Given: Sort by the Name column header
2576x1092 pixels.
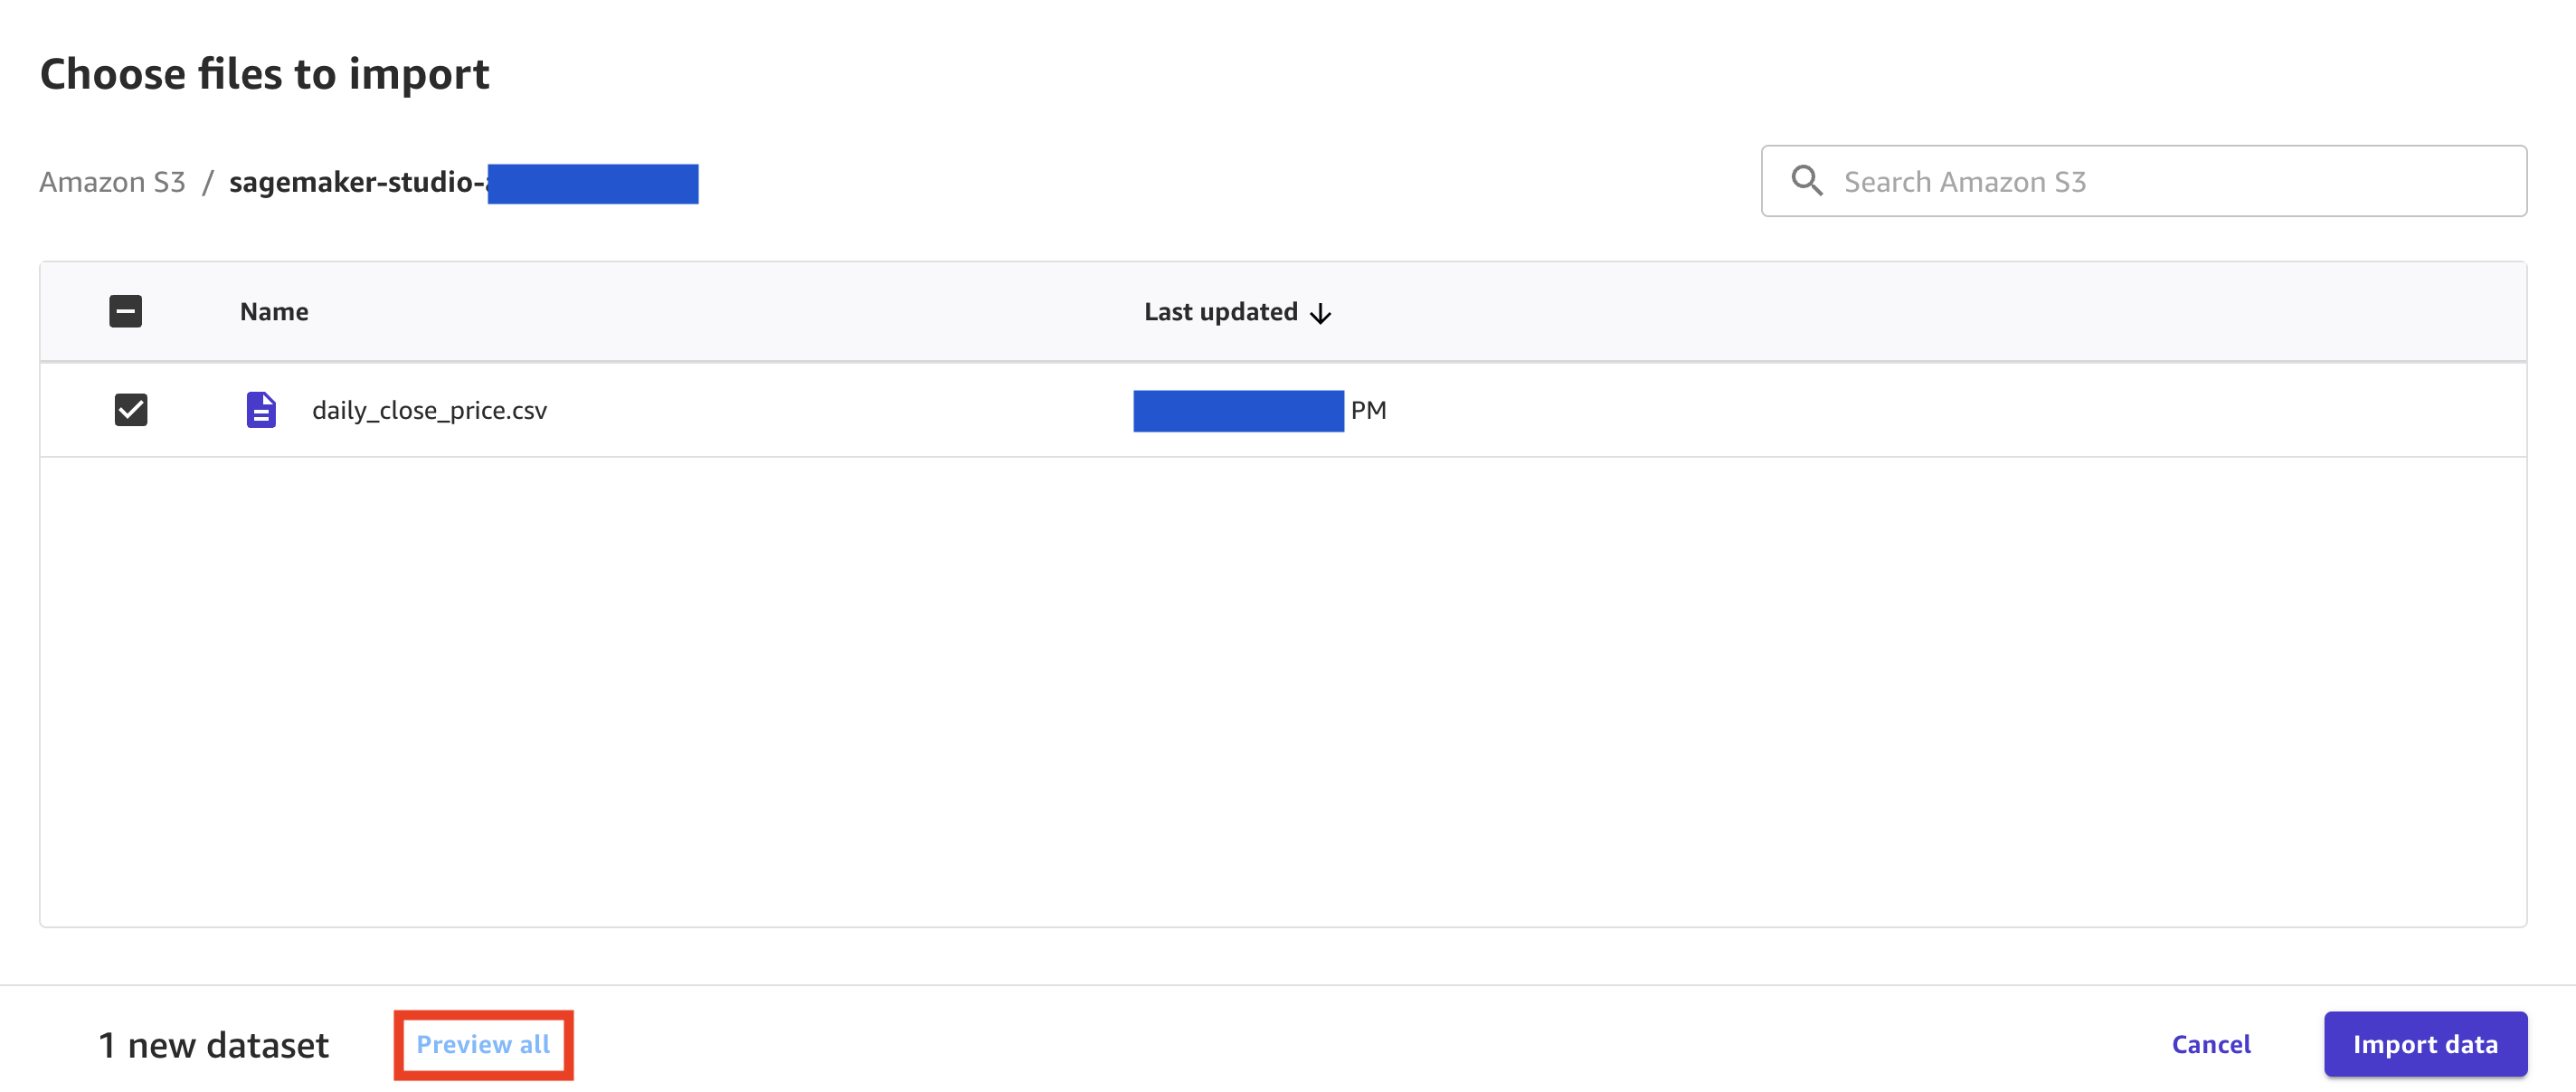Looking at the screenshot, I should click(x=274, y=312).
